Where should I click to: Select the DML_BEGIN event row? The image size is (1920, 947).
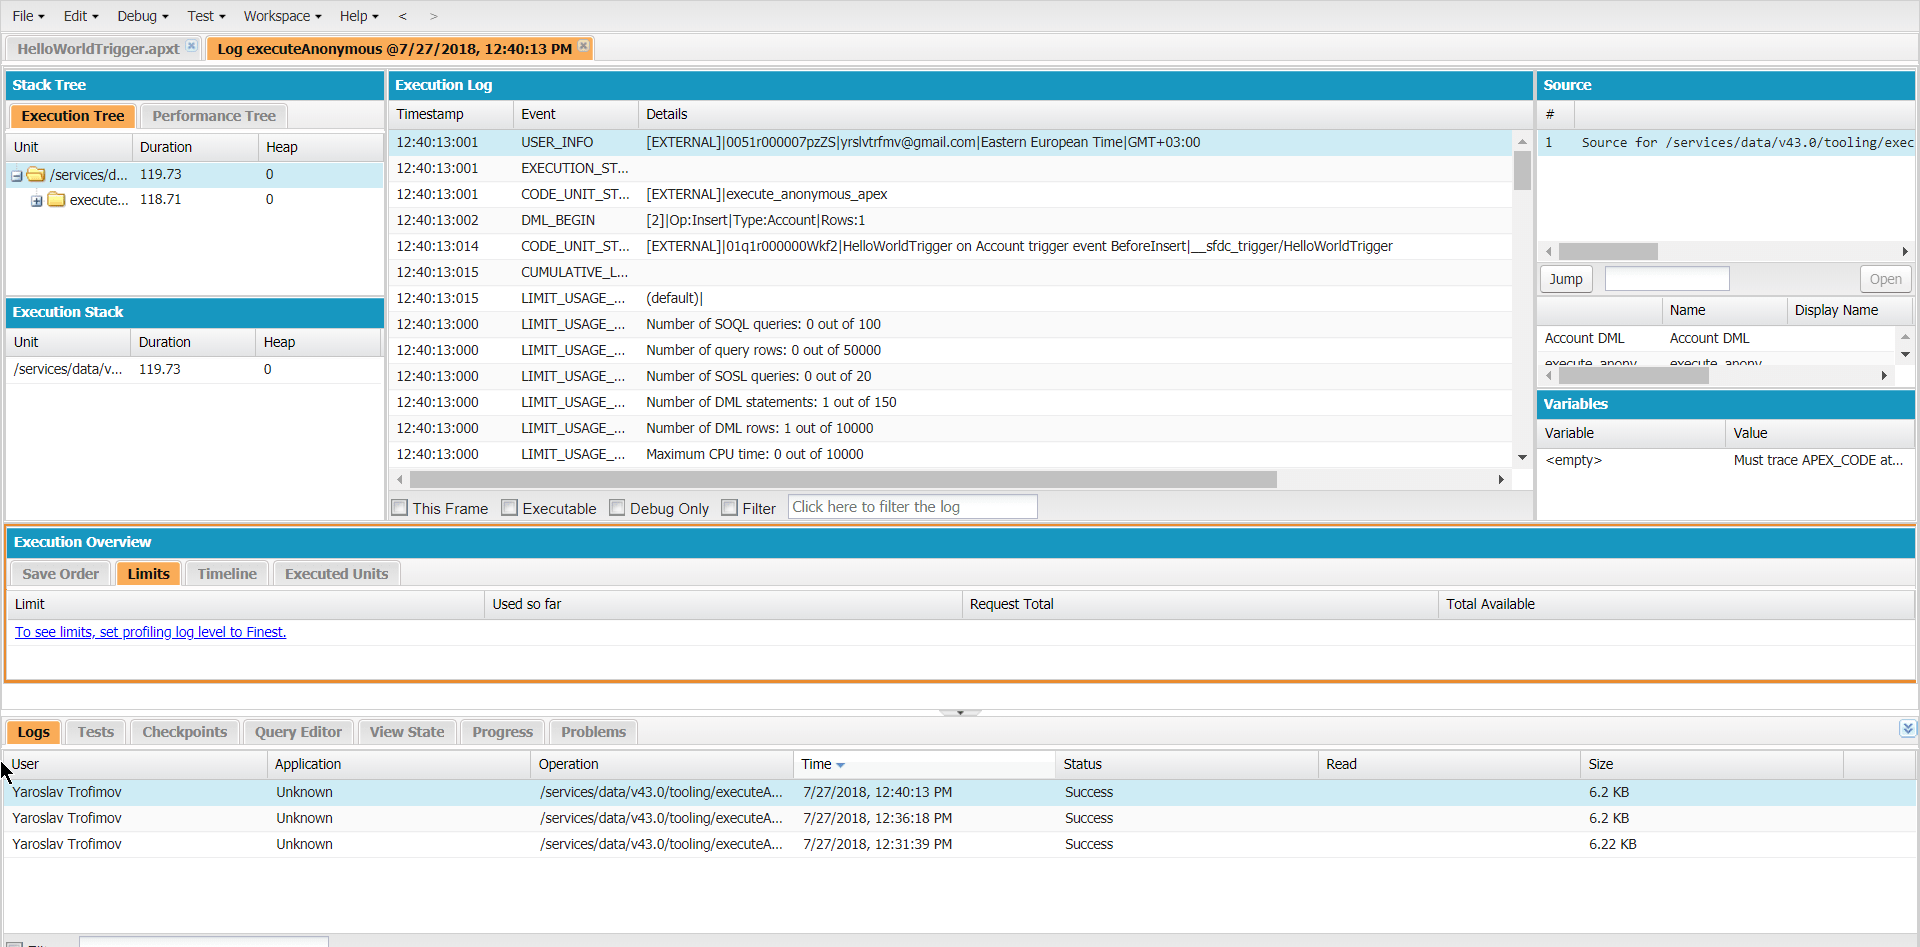click(x=950, y=220)
